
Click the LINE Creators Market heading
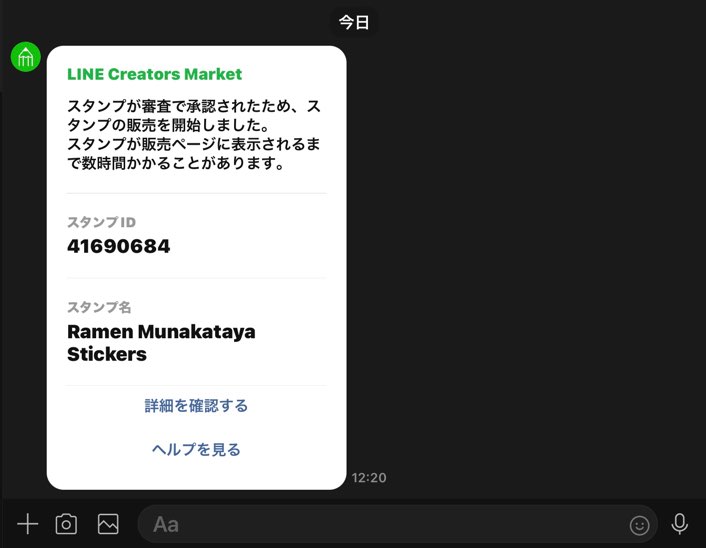[154, 74]
